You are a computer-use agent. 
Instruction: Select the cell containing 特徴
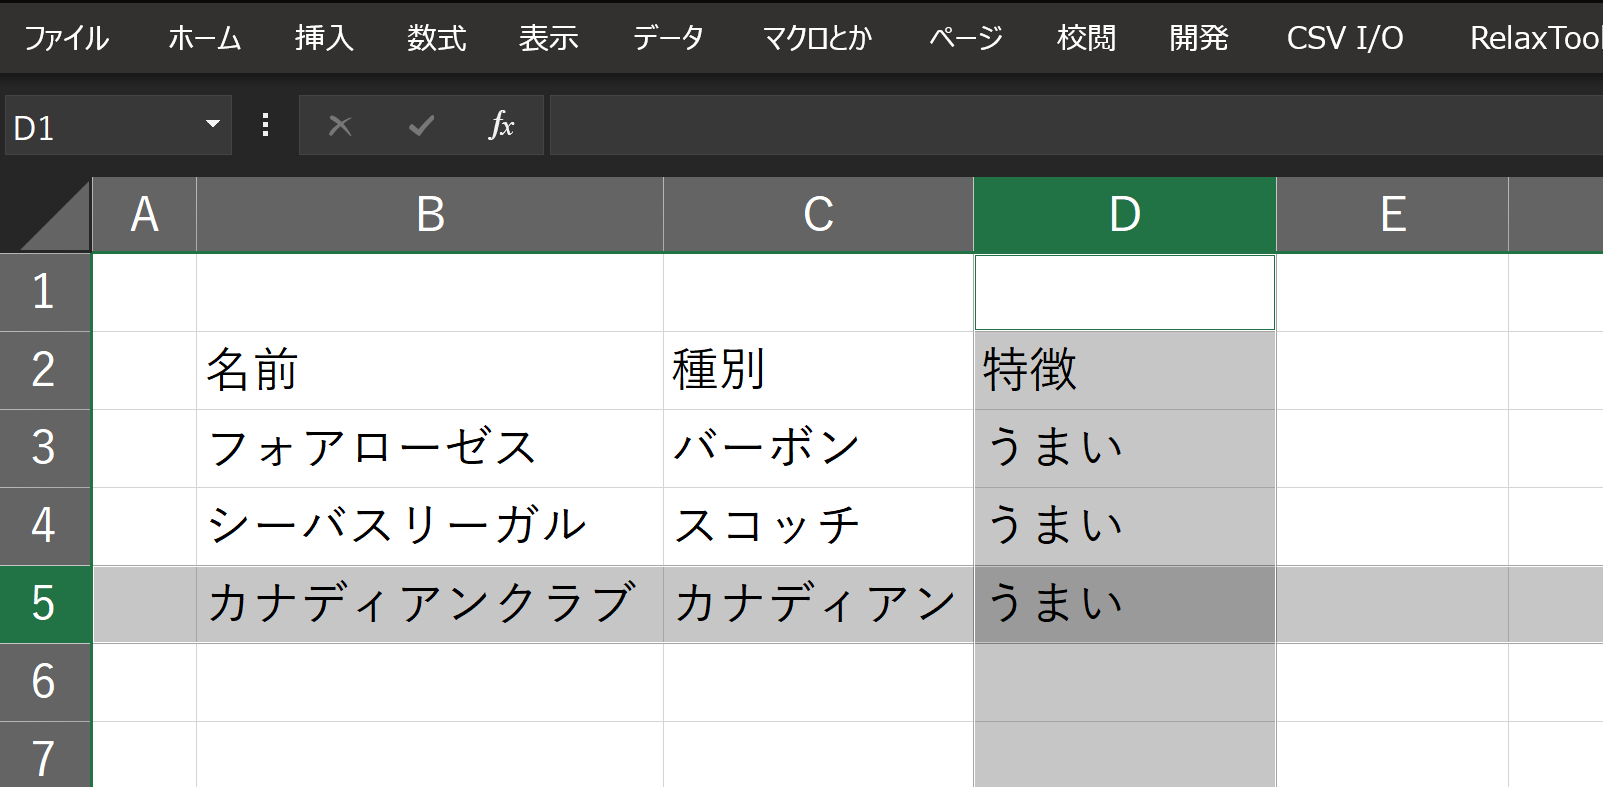pyautogui.click(x=1125, y=370)
